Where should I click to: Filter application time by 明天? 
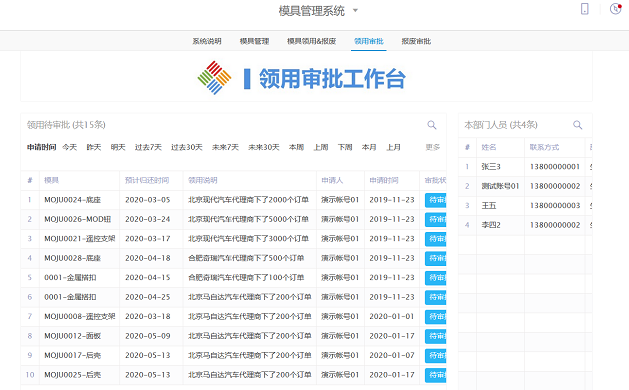click(x=118, y=147)
